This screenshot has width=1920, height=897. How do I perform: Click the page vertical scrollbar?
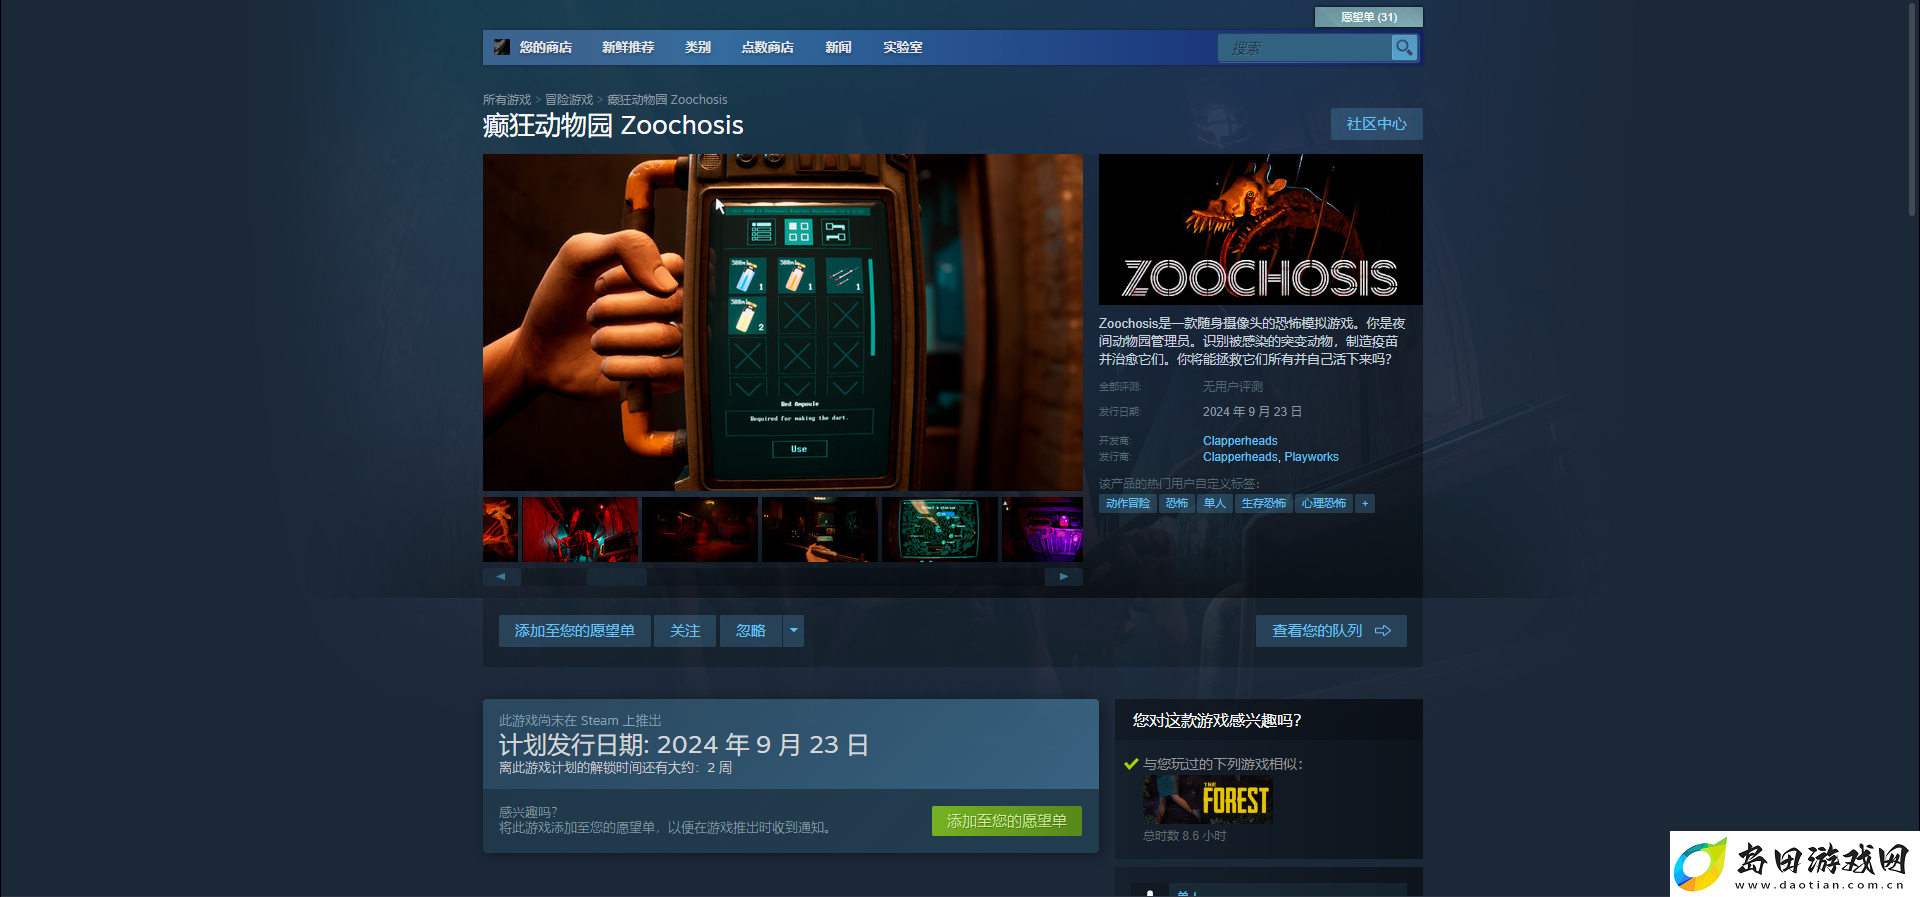(1912, 110)
